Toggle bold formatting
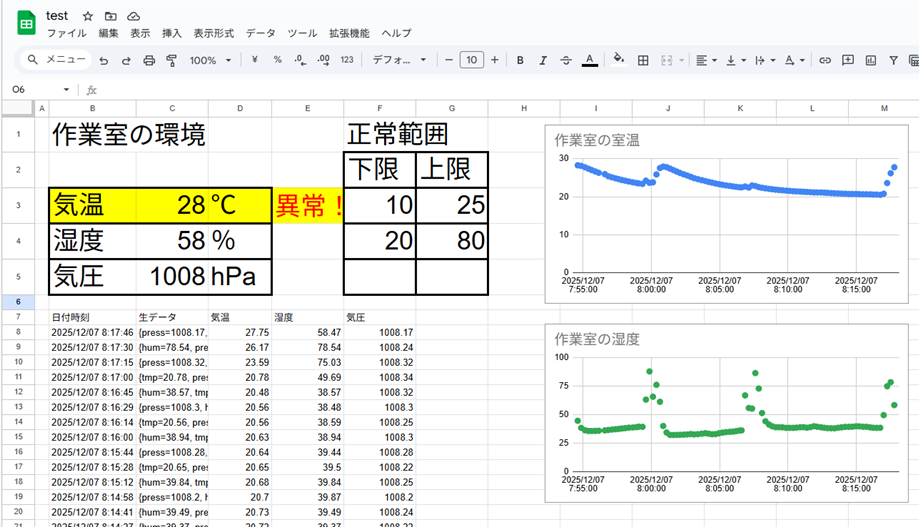The image size is (919, 527). (x=520, y=60)
